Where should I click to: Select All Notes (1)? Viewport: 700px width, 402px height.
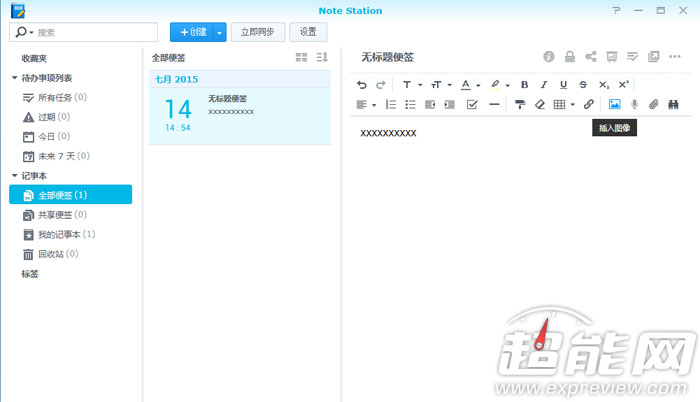point(71,195)
